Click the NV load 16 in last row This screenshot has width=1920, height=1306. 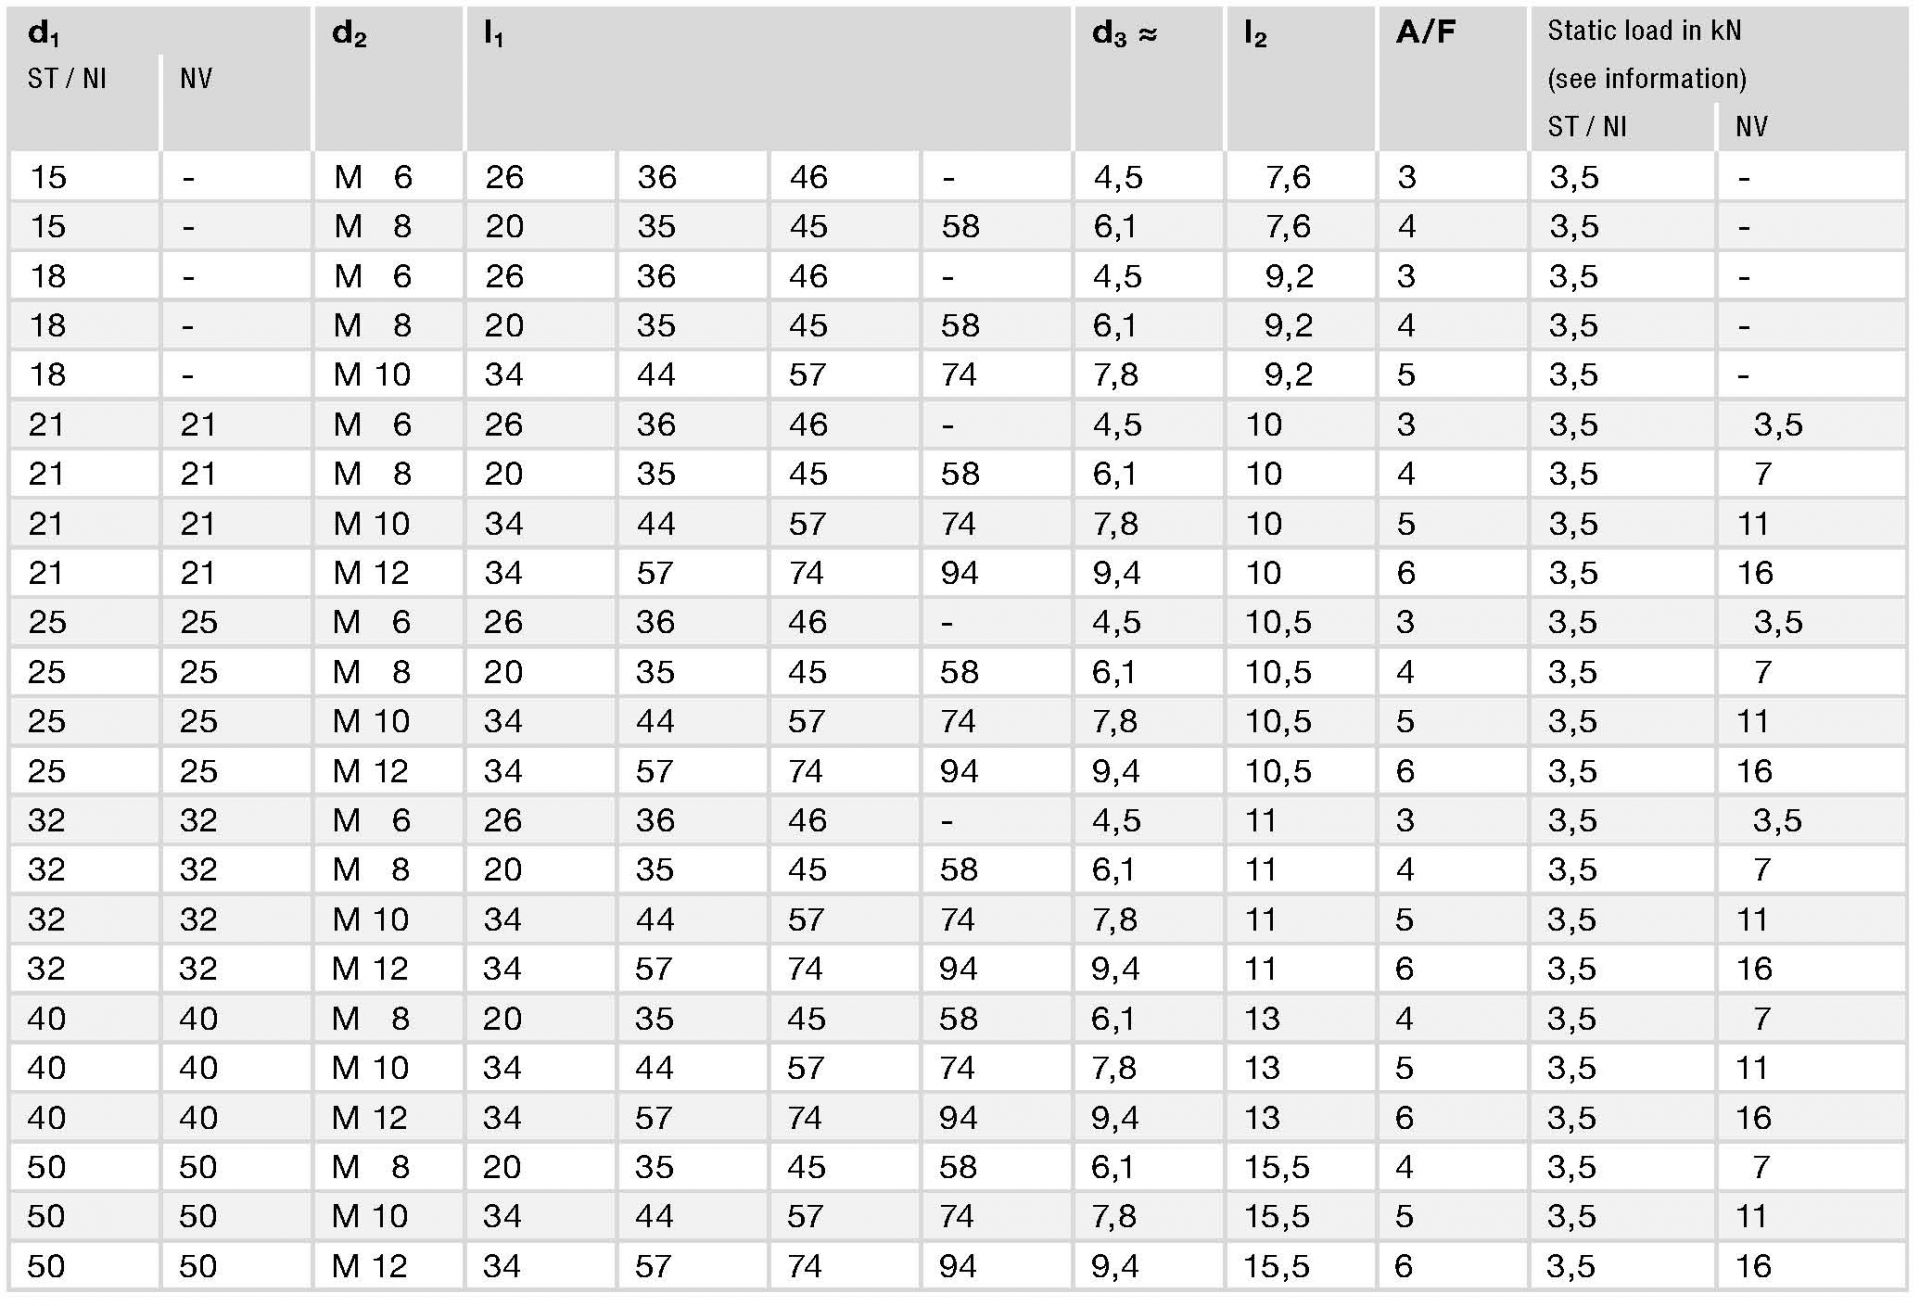1754,1267
